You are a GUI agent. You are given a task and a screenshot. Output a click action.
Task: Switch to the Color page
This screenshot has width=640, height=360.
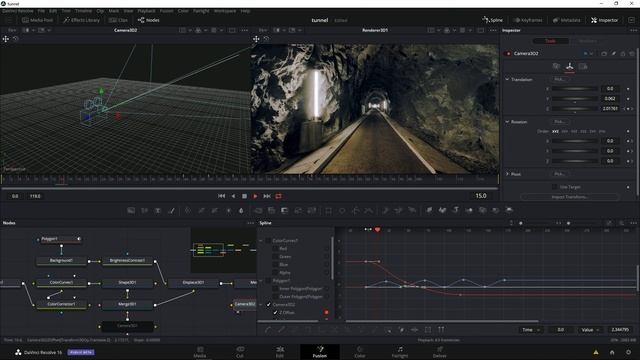(x=360, y=352)
